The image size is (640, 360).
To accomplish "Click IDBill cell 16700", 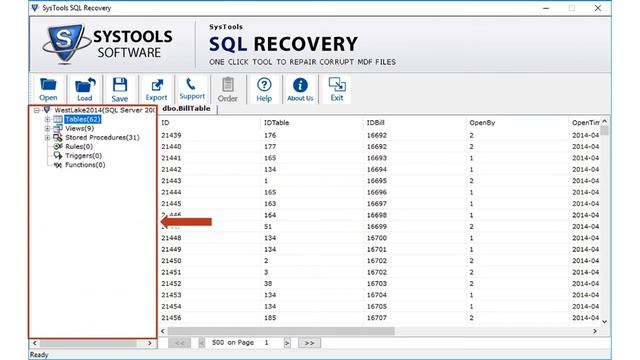I will [376, 238].
